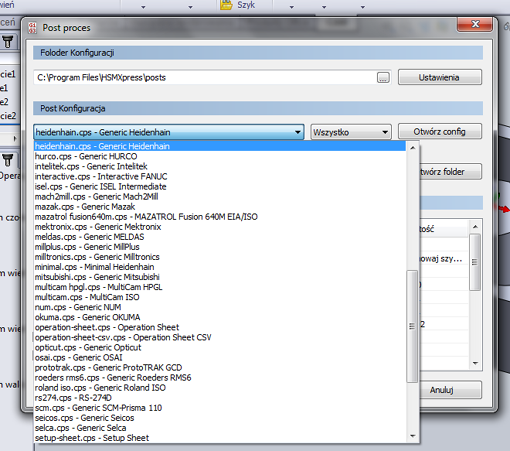
Task: Click the properties table scroll up arrow
Action: tap(475, 227)
